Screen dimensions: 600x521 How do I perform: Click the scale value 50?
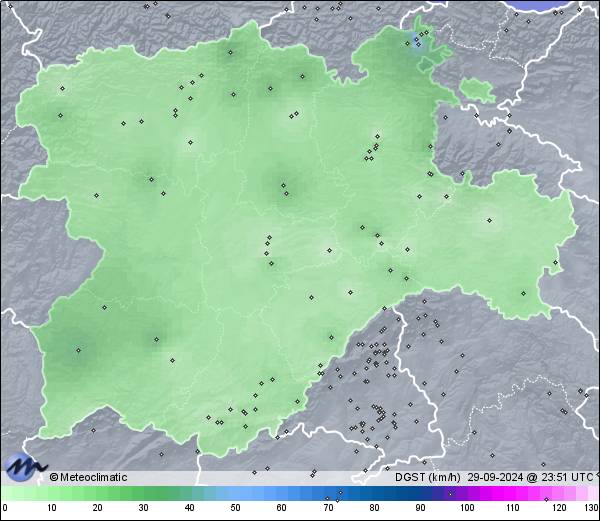235,508
